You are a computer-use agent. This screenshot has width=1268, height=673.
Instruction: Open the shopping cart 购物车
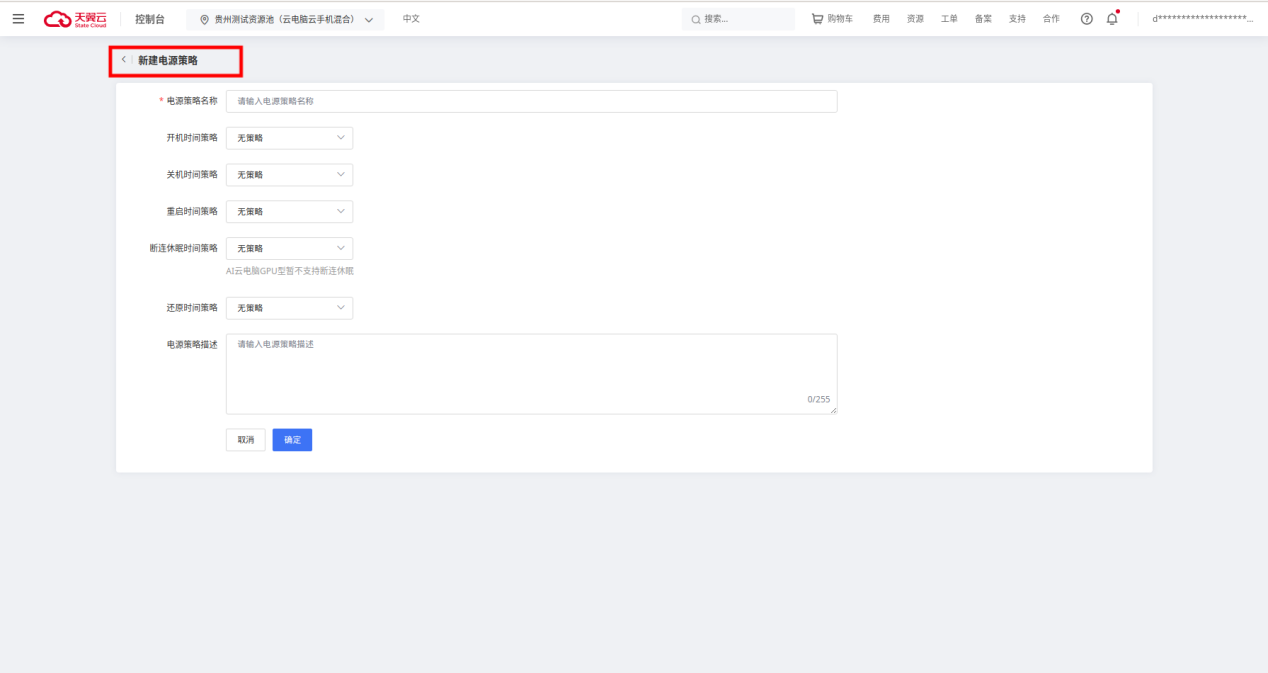point(832,19)
